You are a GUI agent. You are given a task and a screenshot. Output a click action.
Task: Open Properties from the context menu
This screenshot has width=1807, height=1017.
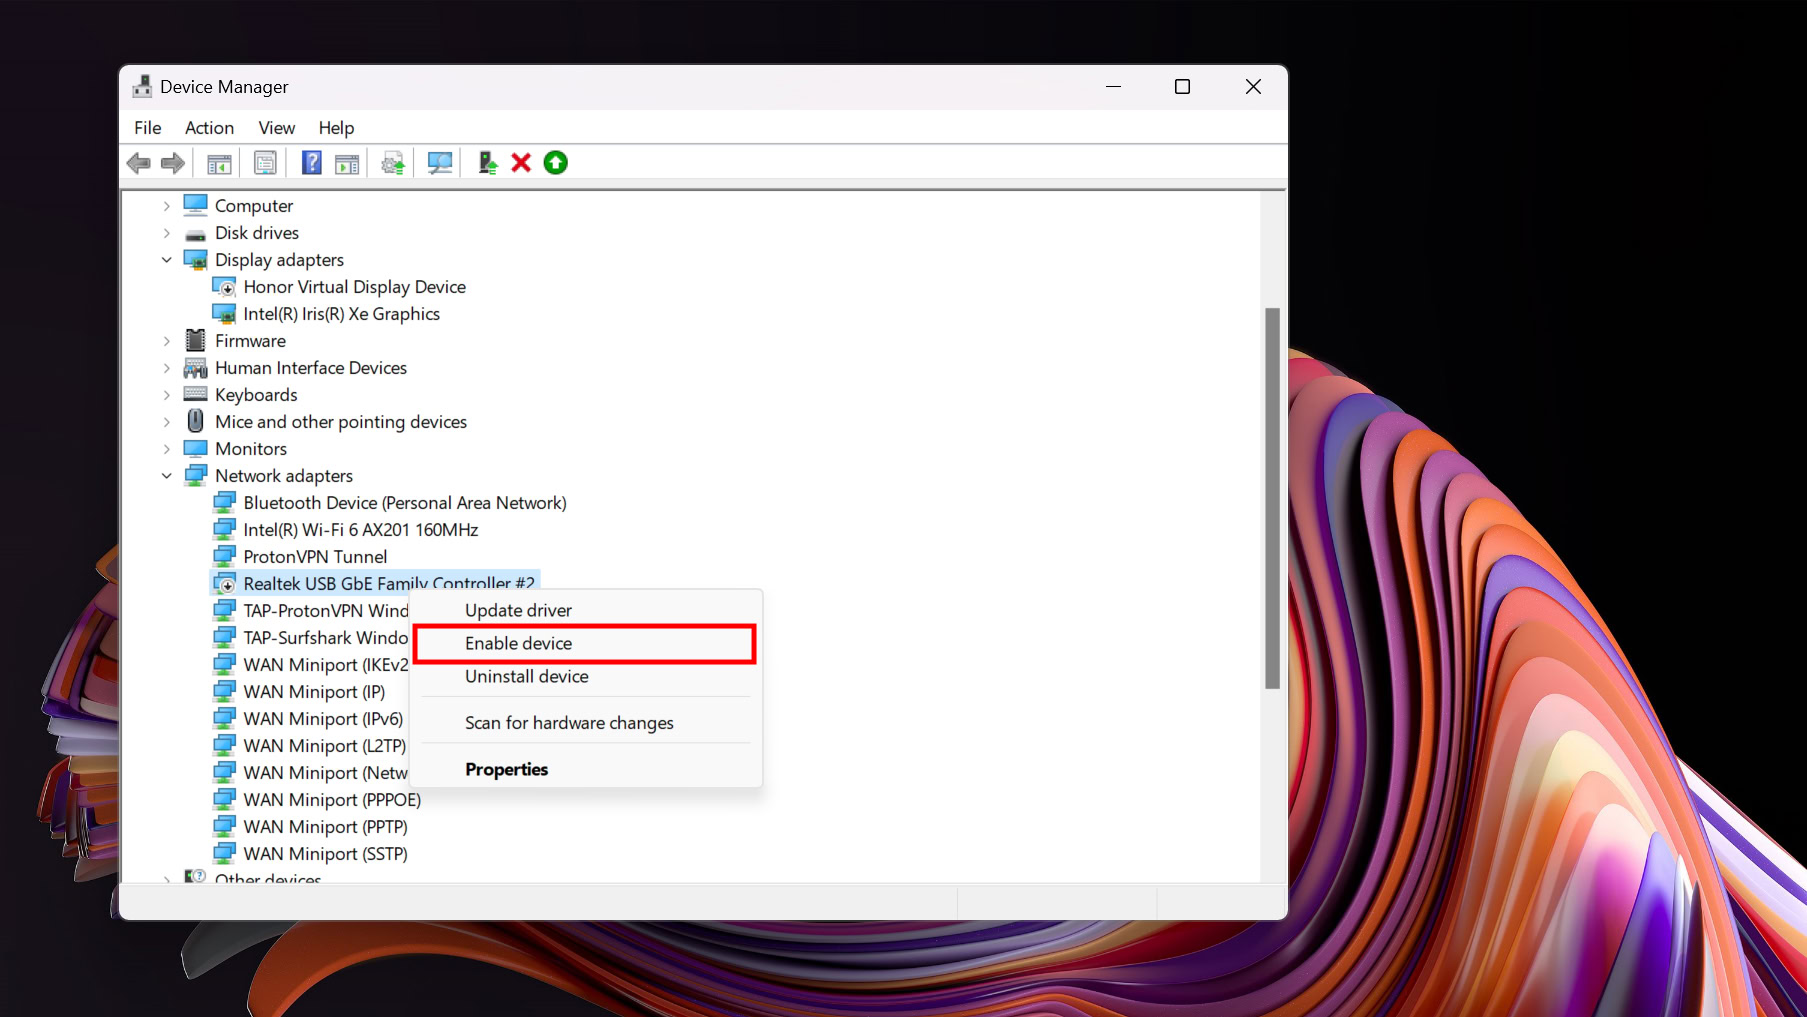coord(506,770)
